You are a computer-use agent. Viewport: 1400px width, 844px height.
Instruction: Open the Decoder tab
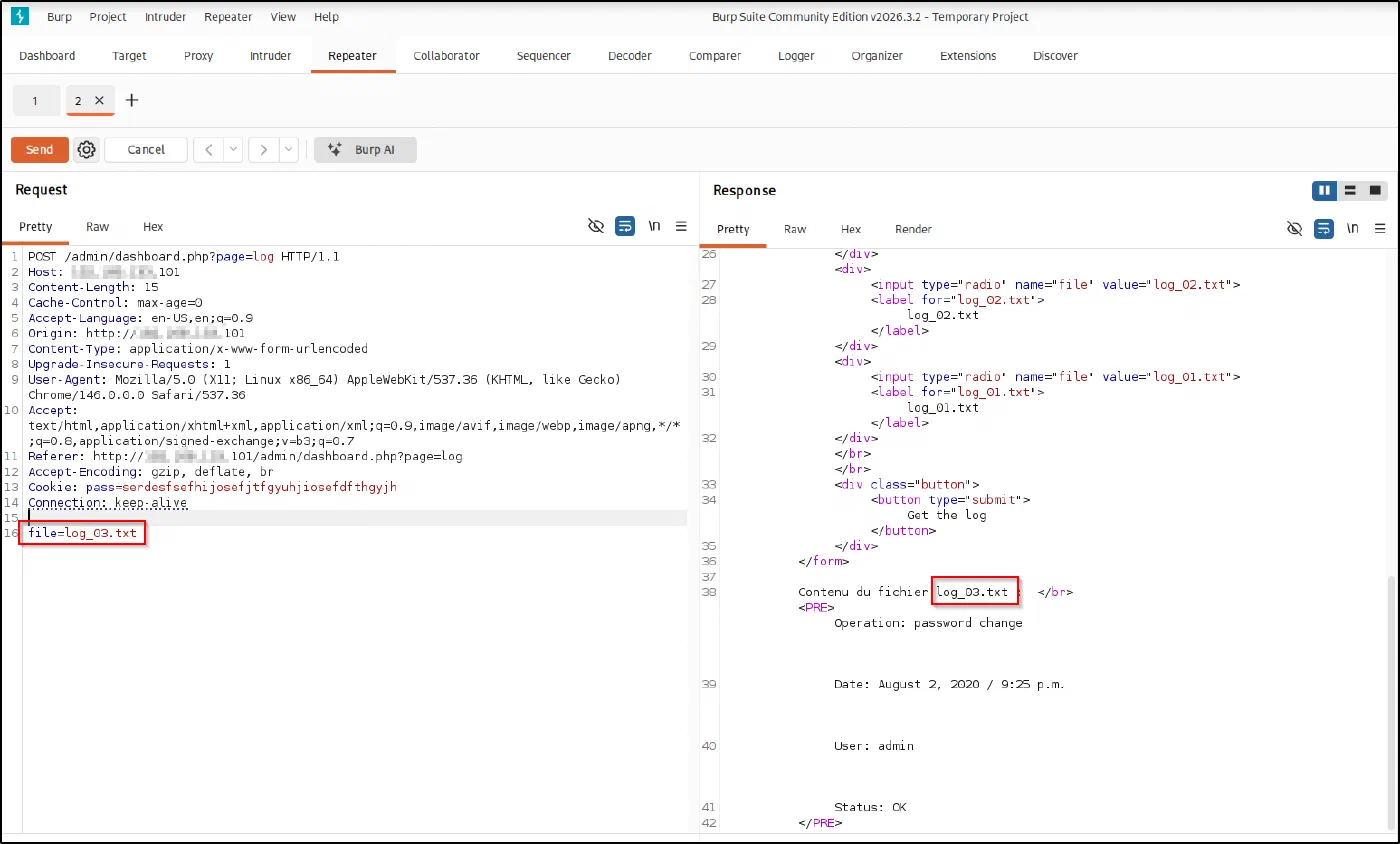pos(630,56)
